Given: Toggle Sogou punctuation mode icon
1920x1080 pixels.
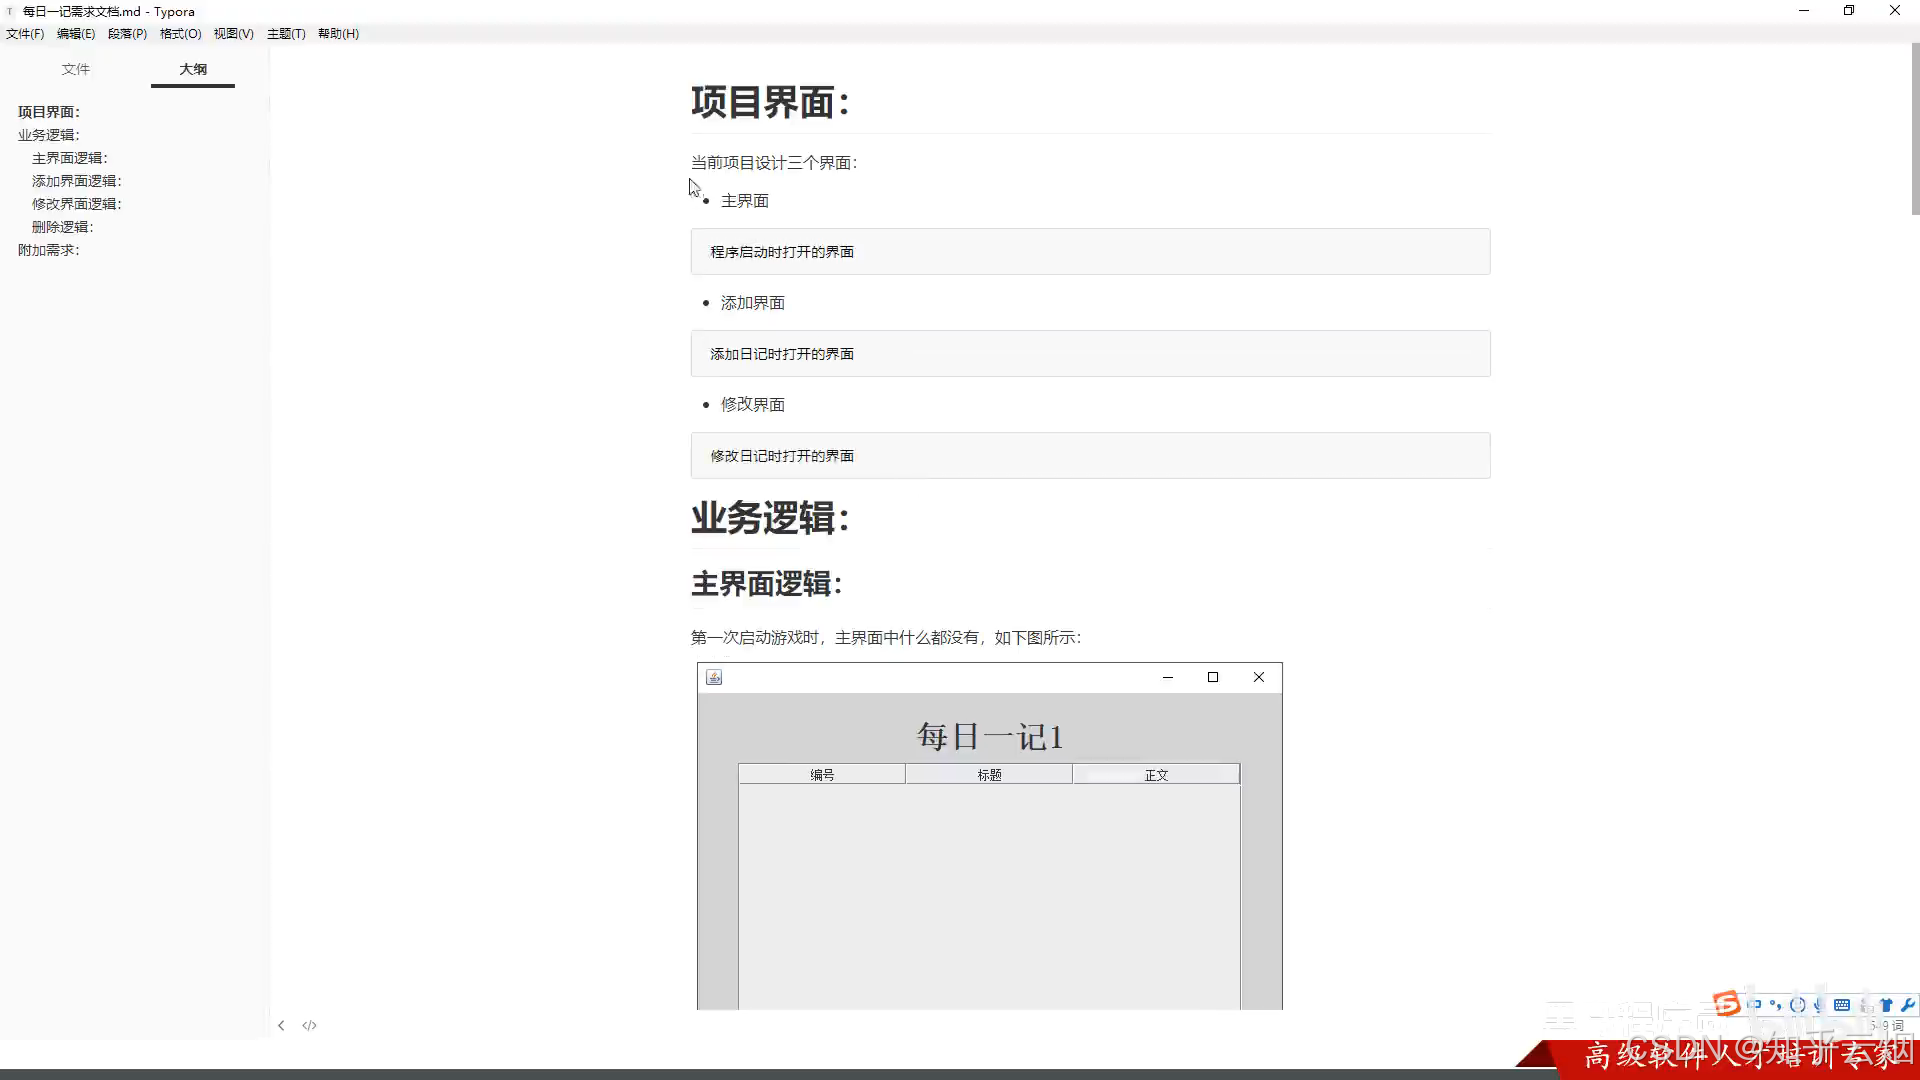Looking at the screenshot, I should coord(1776,1005).
